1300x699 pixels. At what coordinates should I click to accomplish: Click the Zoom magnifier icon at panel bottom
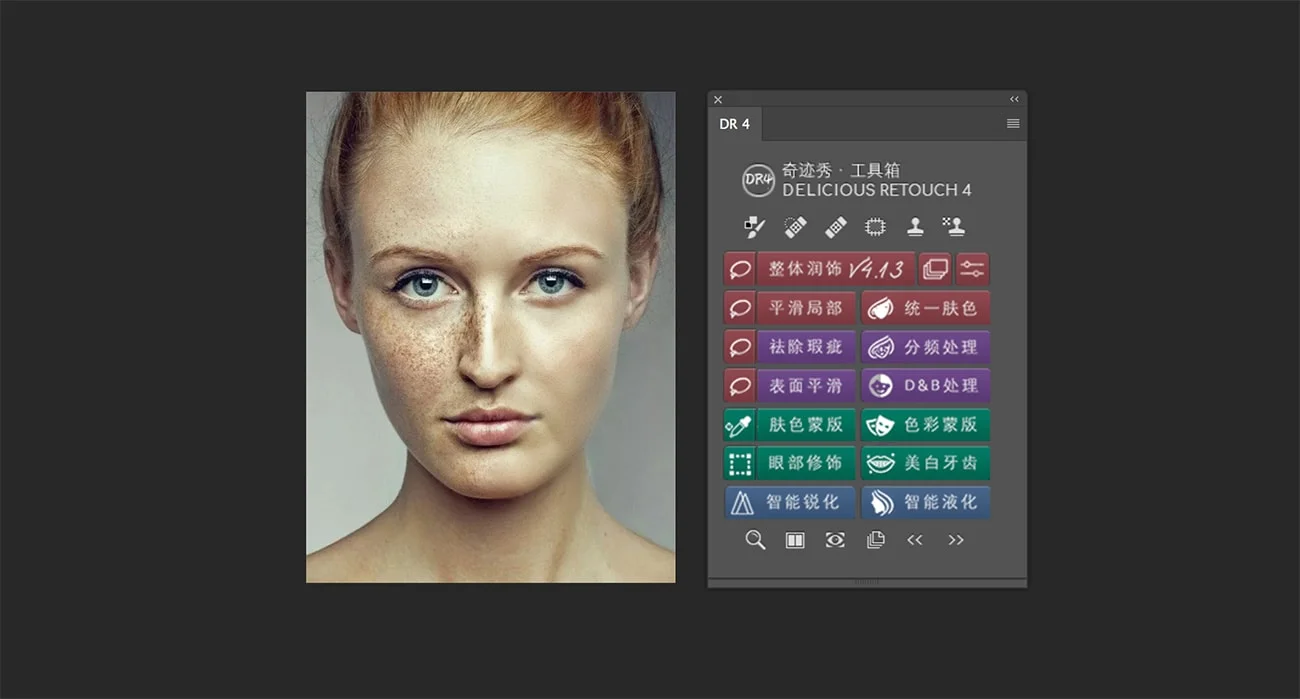coord(755,540)
